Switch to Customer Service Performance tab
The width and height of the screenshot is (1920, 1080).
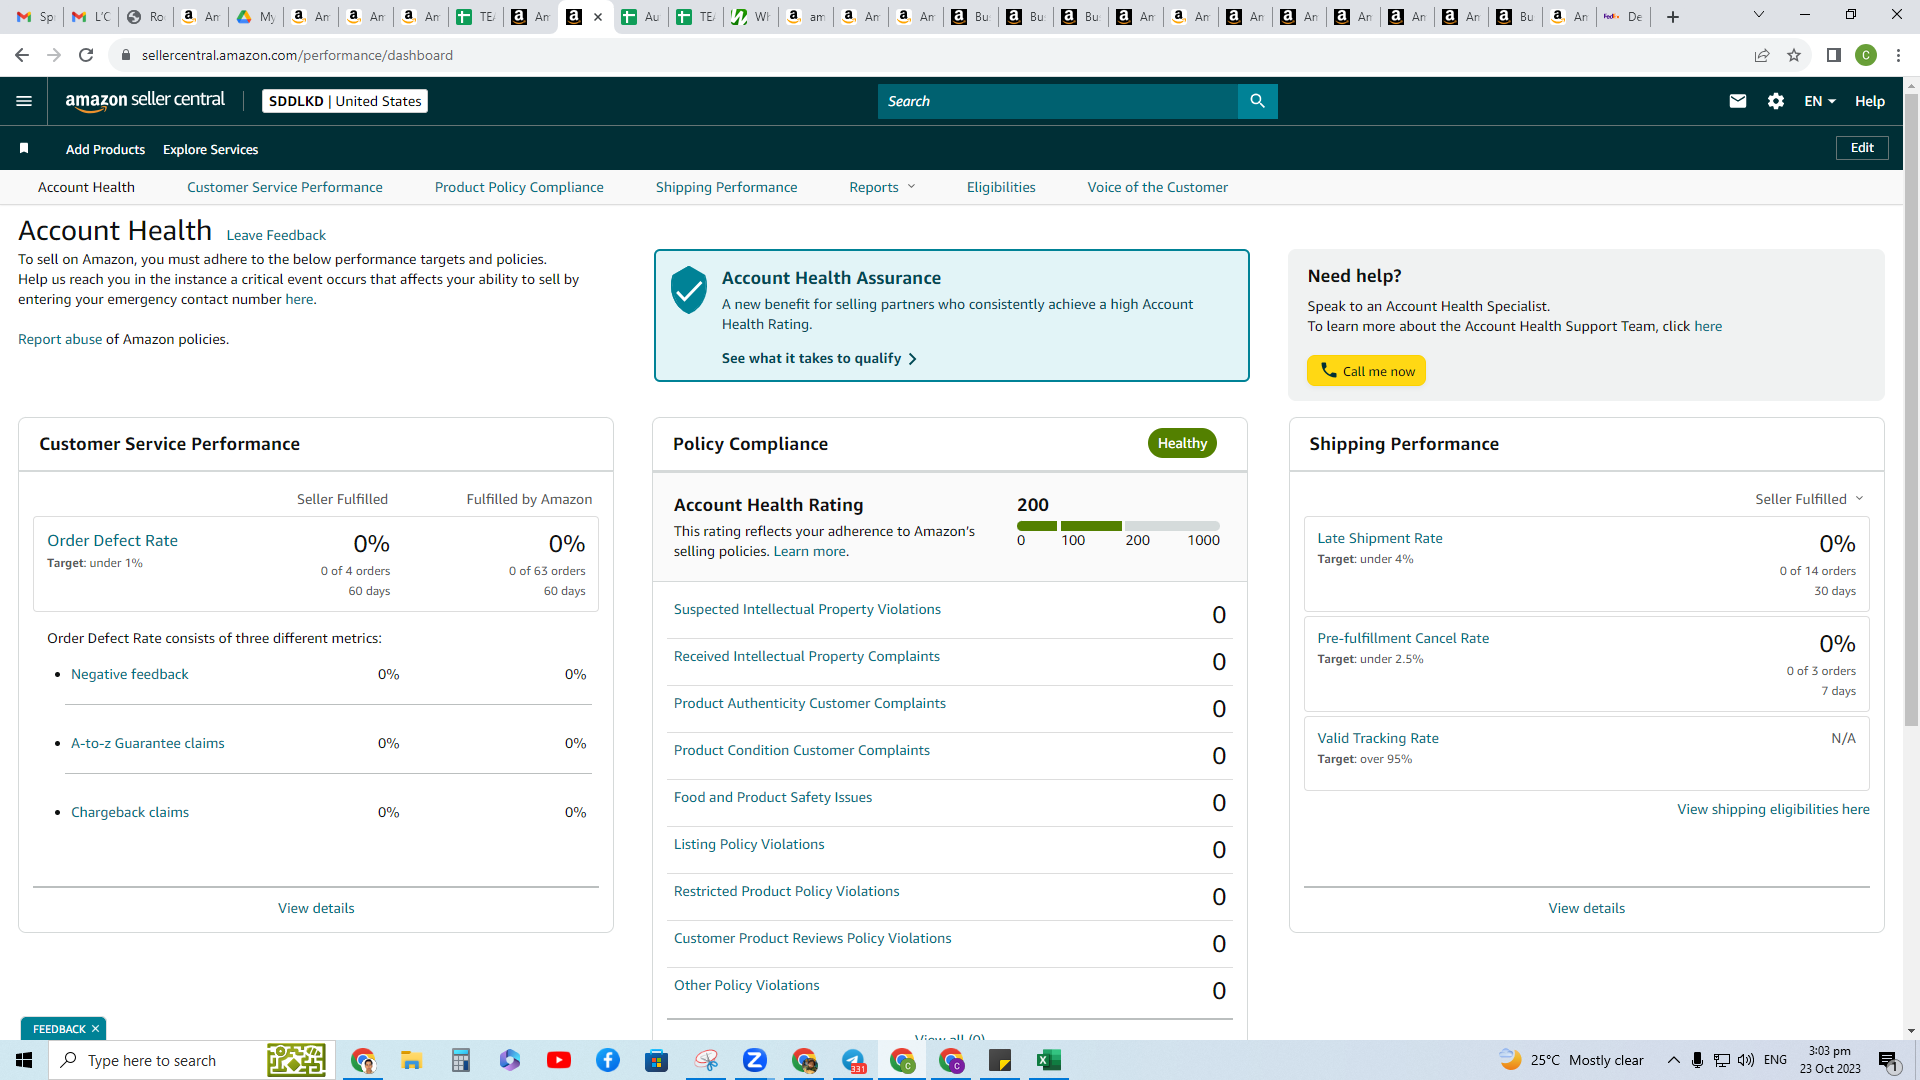(285, 187)
